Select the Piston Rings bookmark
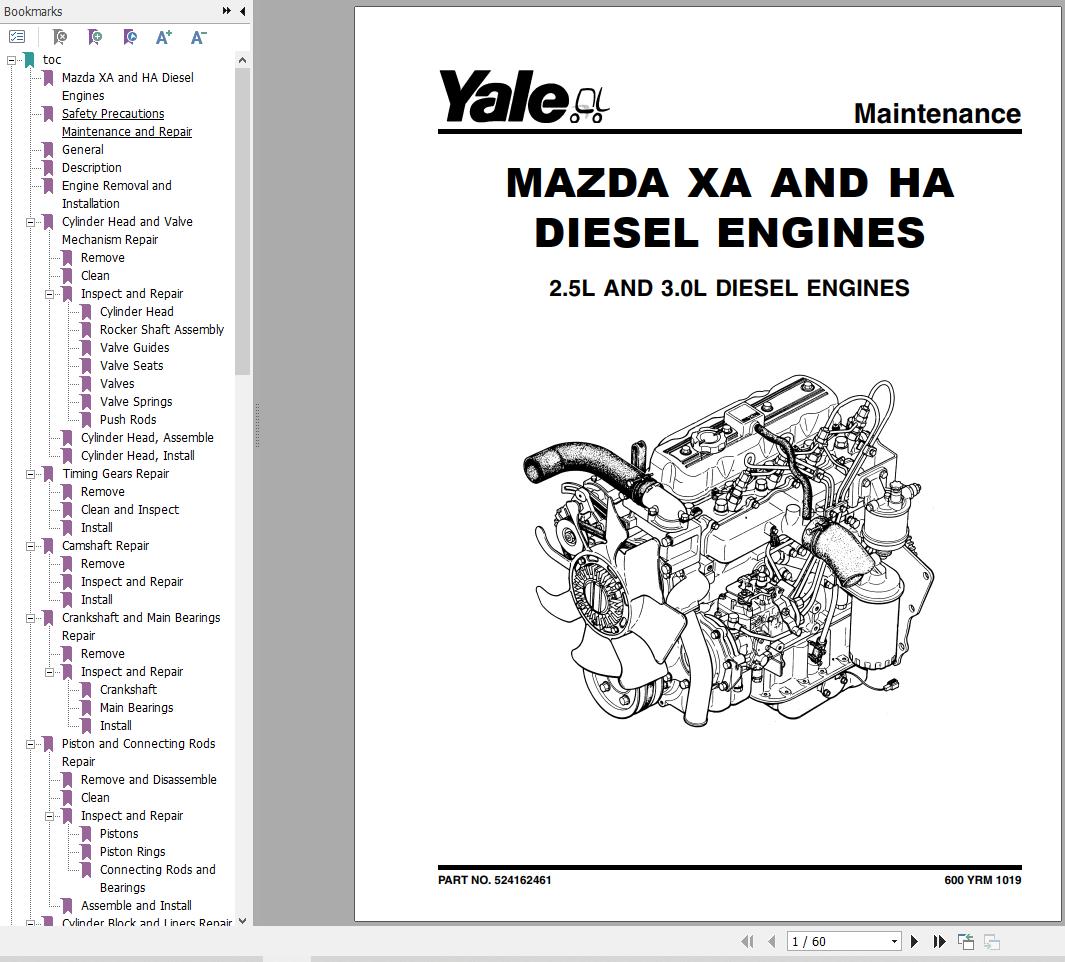 (132, 851)
